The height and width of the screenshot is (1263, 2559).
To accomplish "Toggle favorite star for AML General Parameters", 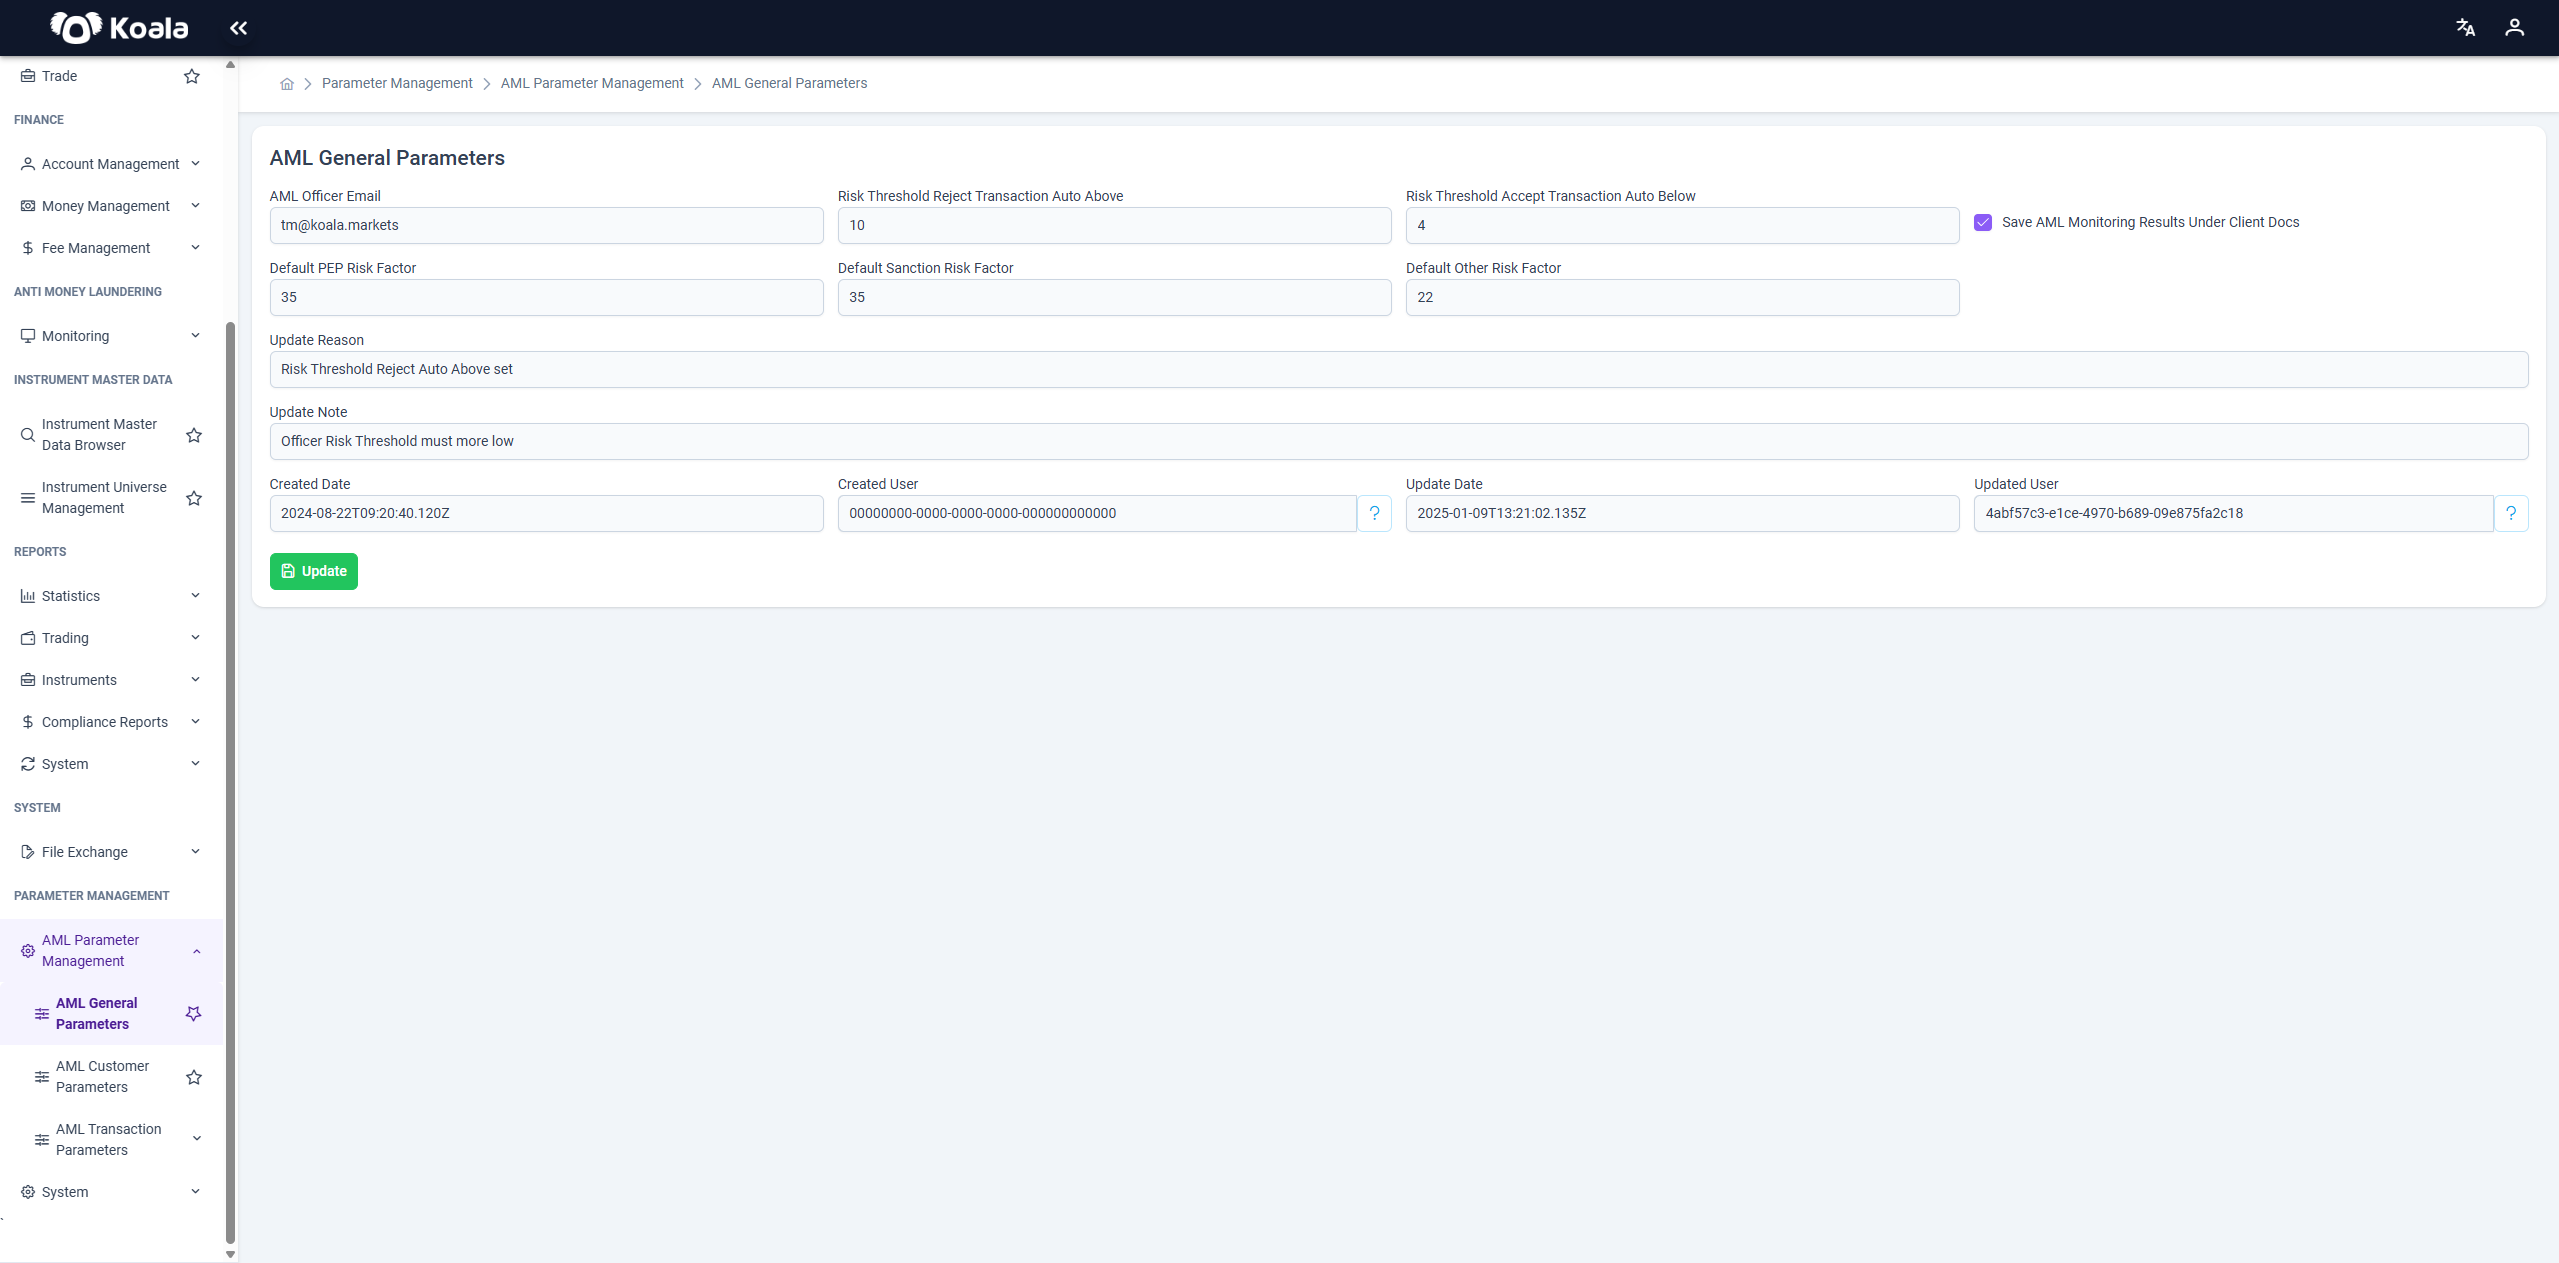I will pyautogui.click(x=194, y=1014).
